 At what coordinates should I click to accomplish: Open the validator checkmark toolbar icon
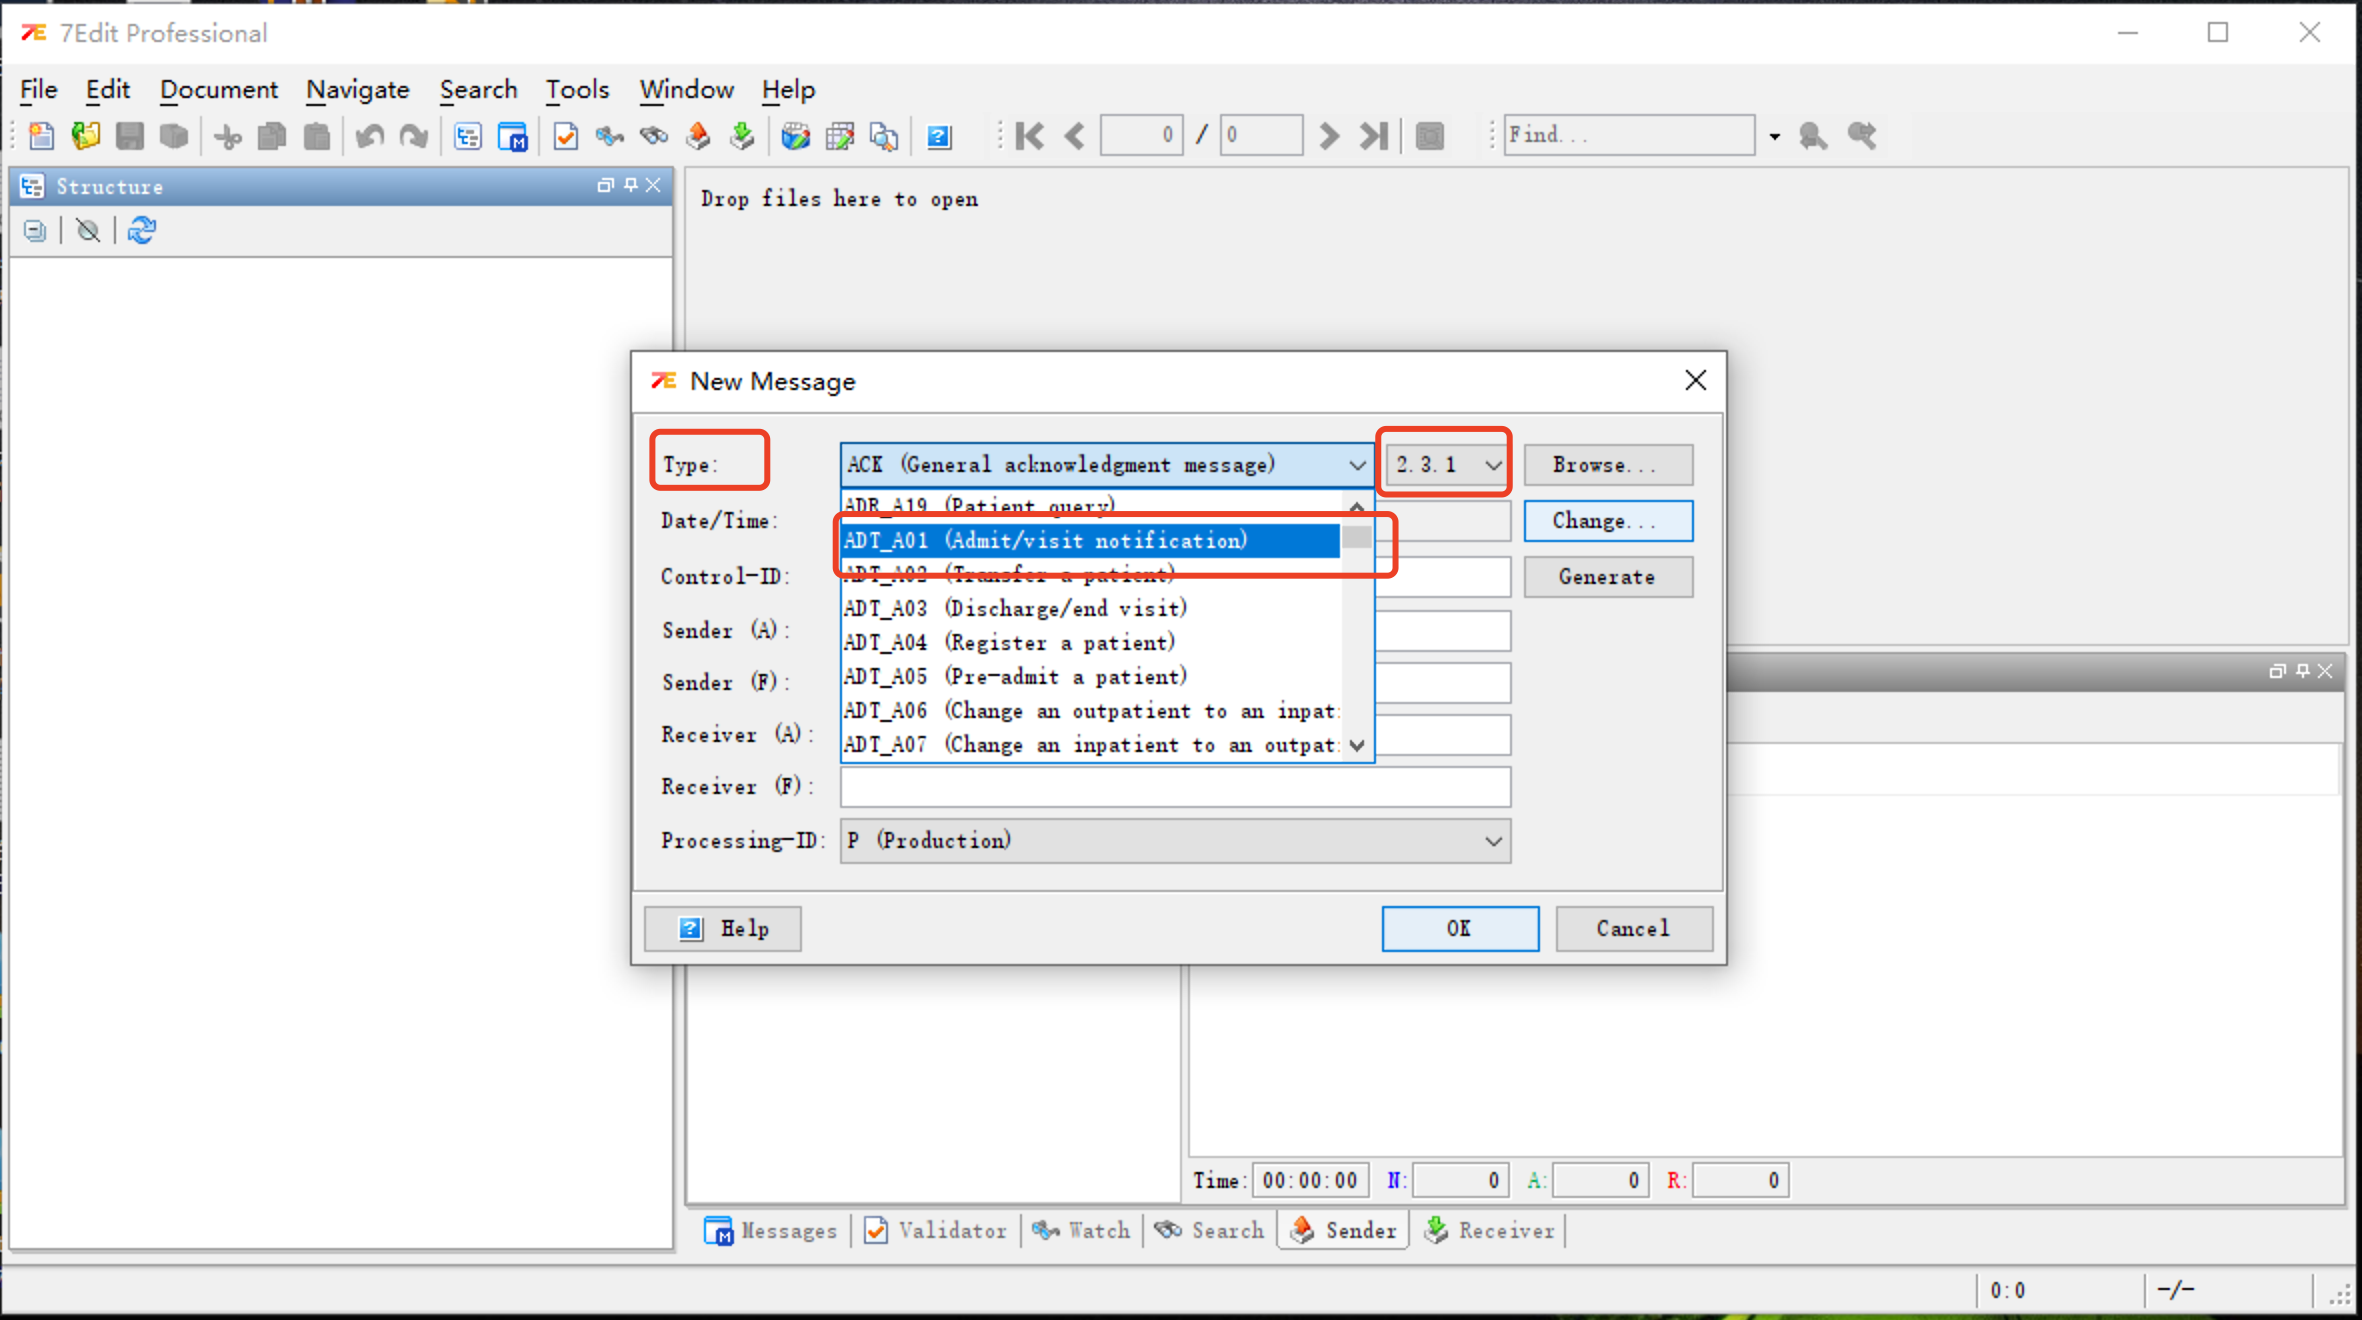[x=565, y=136]
